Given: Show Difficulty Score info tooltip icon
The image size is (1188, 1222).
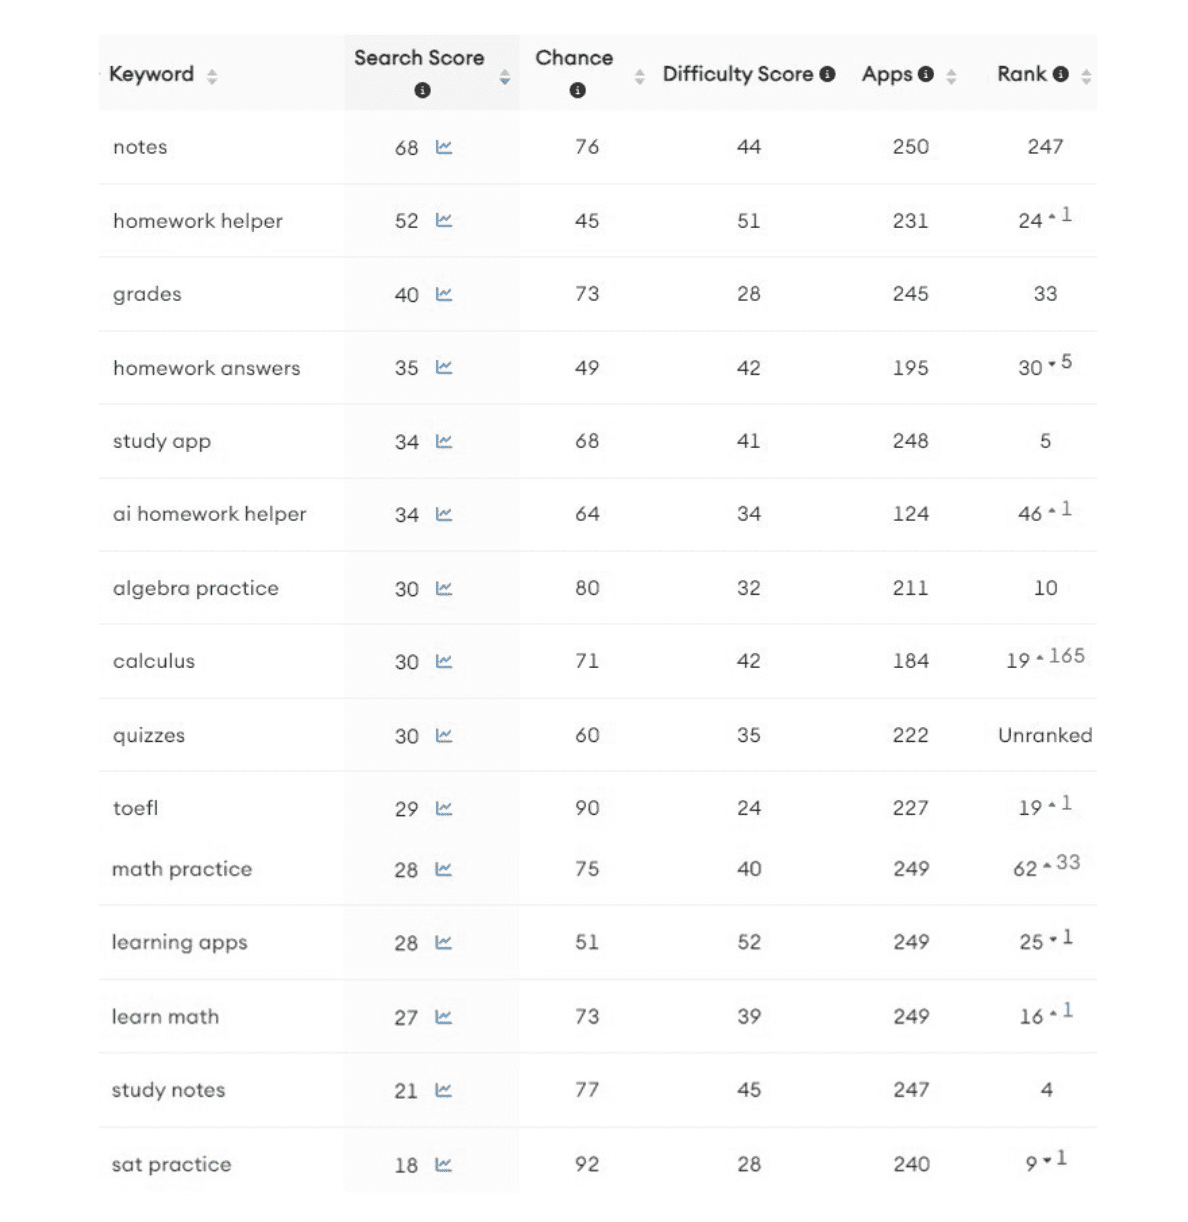Looking at the screenshot, I should [x=827, y=74].
